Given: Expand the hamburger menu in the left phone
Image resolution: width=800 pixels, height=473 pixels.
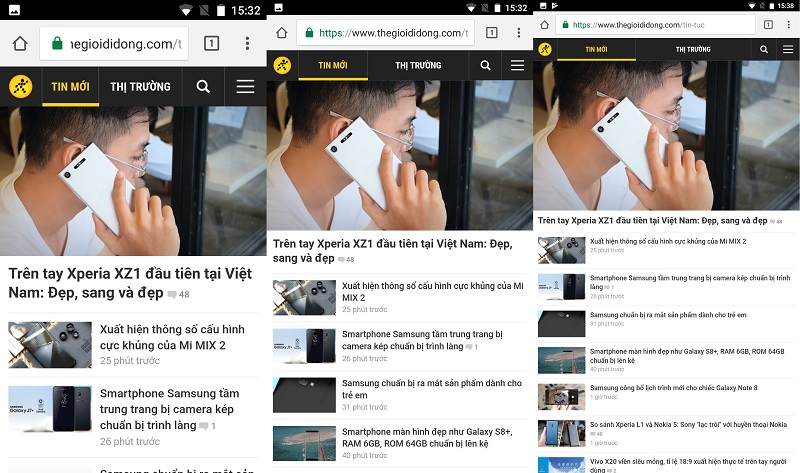Looking at the screenshot, I should pos(245,87).
